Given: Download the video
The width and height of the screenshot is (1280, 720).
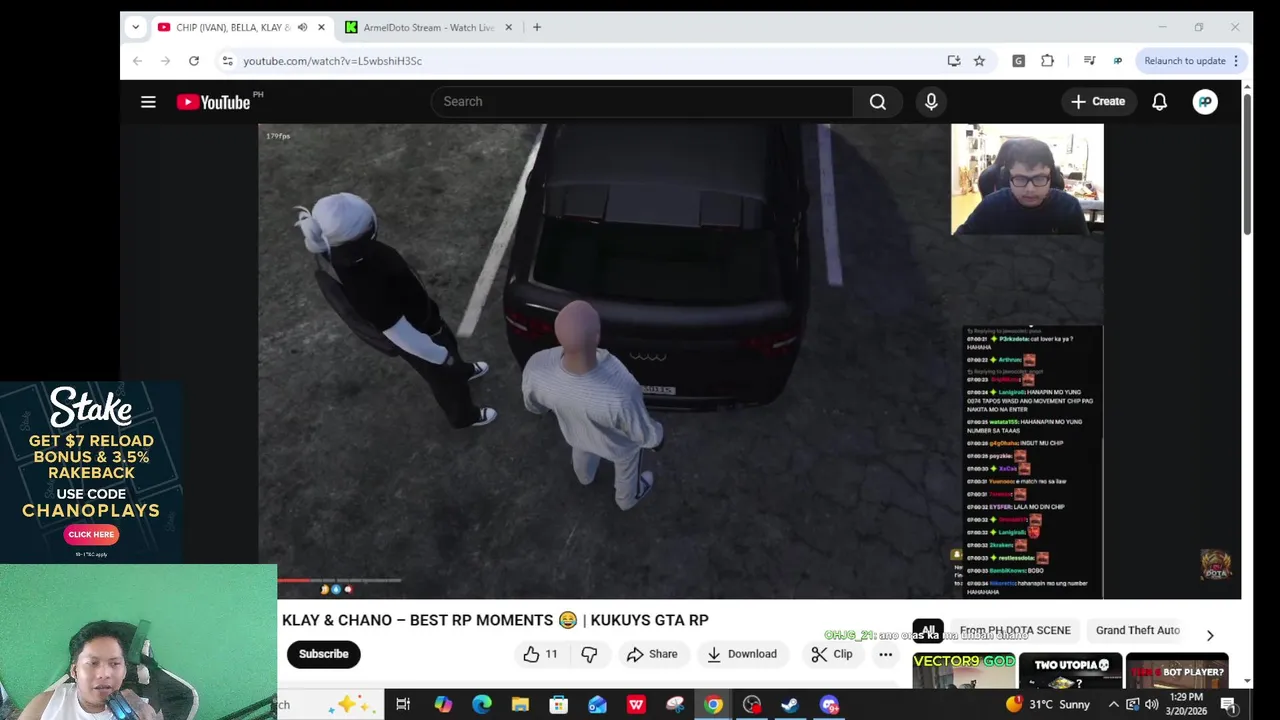Looking at the screenshot, I should coord(741,654).
